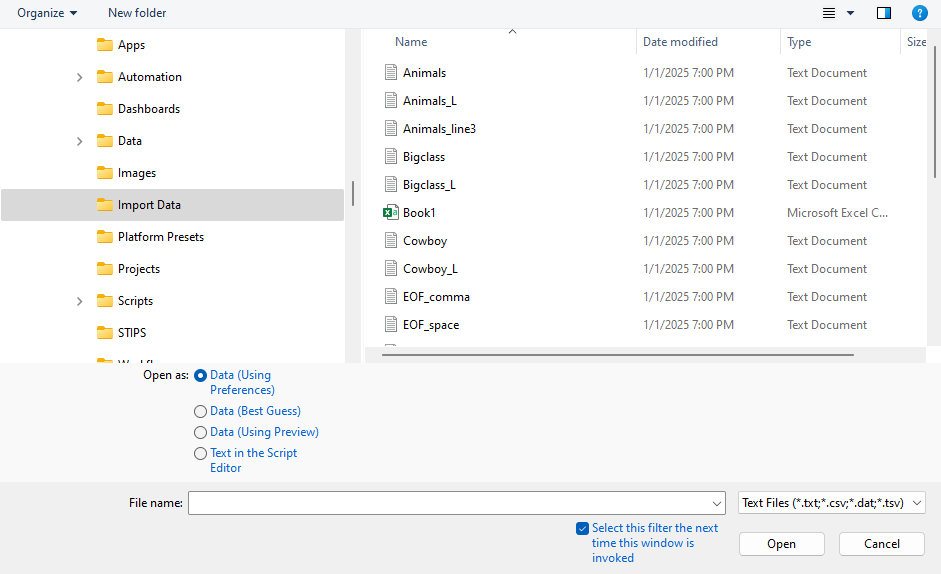This screenshot has width=941, height=574.
Task: Sort files by Date modified column
Action: 681,42
